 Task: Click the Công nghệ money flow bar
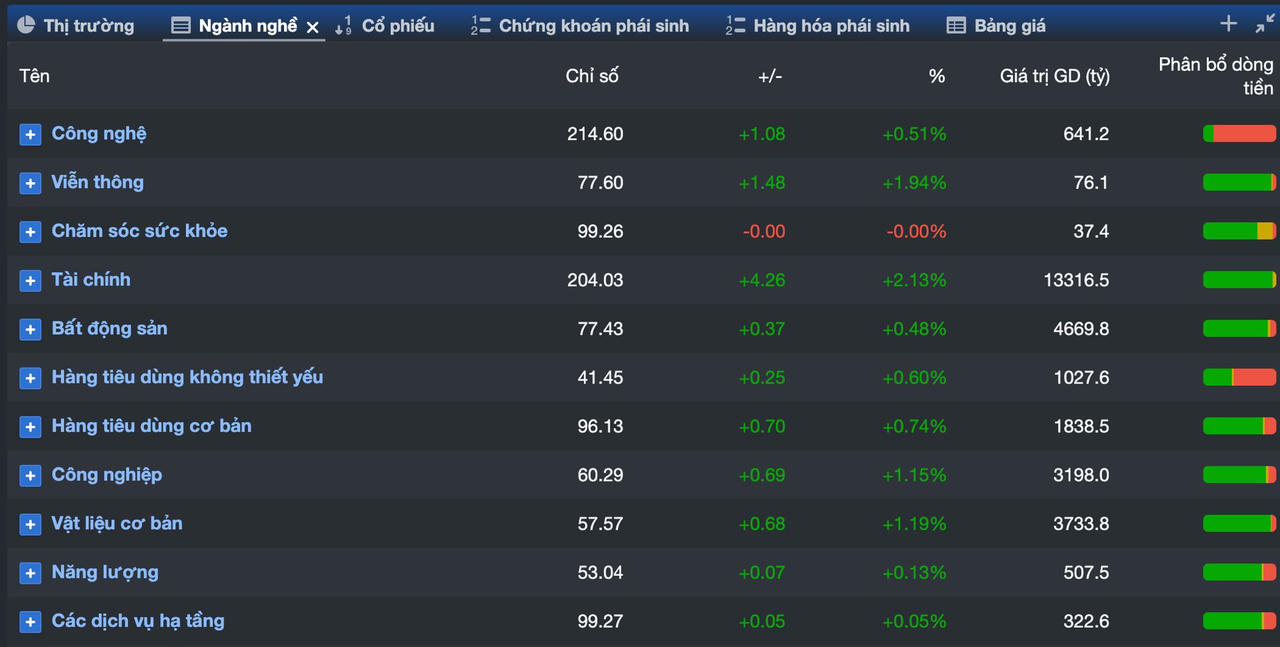click(1239, 134)
